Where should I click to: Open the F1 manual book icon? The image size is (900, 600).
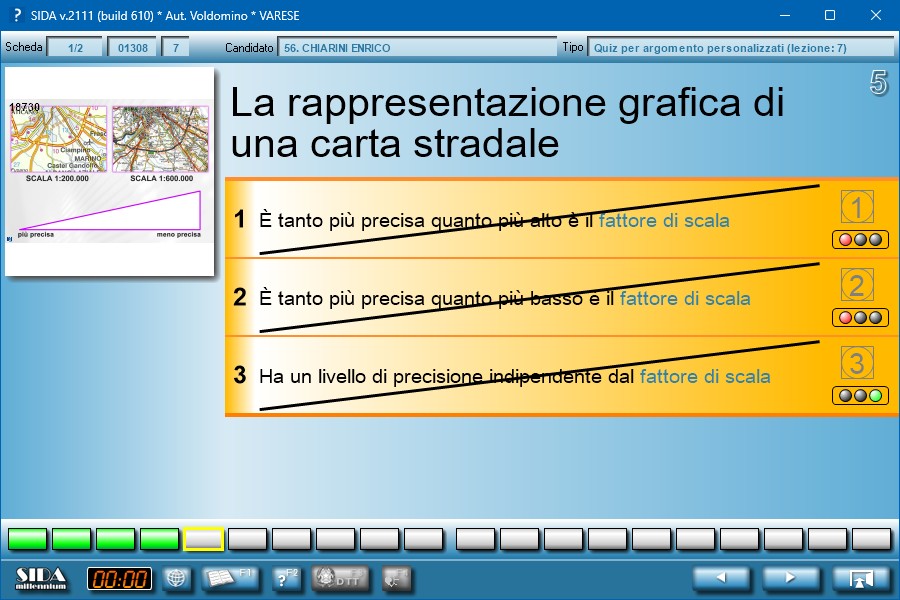coord(231,578)
